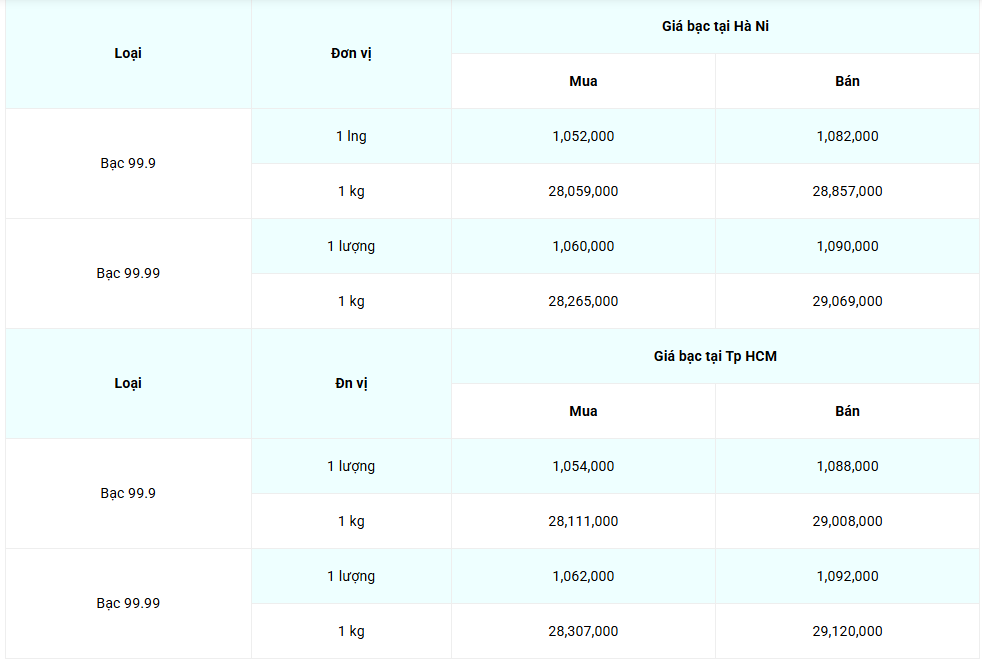The image size is (982, 662).
Task: Click the Mua header under Hanoi prices
Action: coord(583,81)
